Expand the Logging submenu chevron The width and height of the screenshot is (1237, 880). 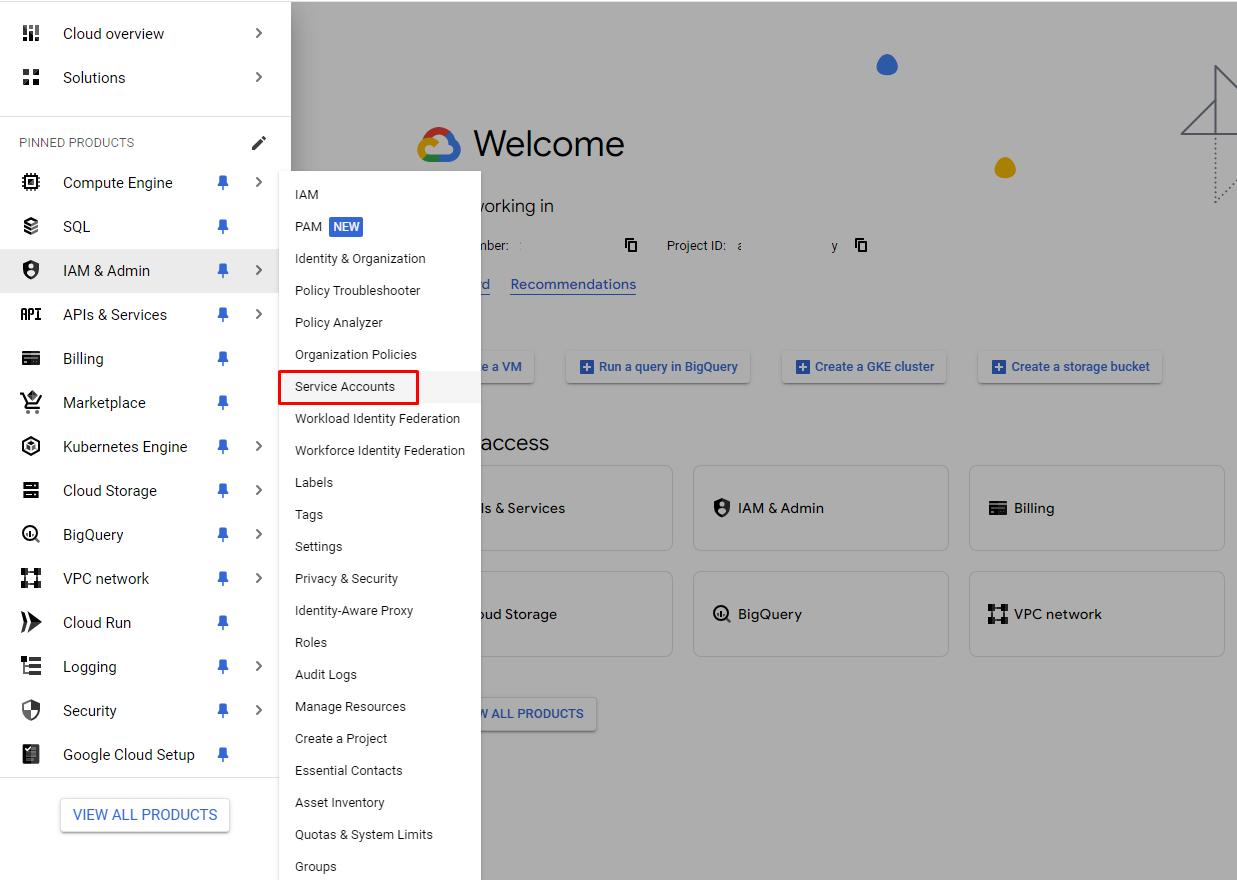[x=259, y=666]
